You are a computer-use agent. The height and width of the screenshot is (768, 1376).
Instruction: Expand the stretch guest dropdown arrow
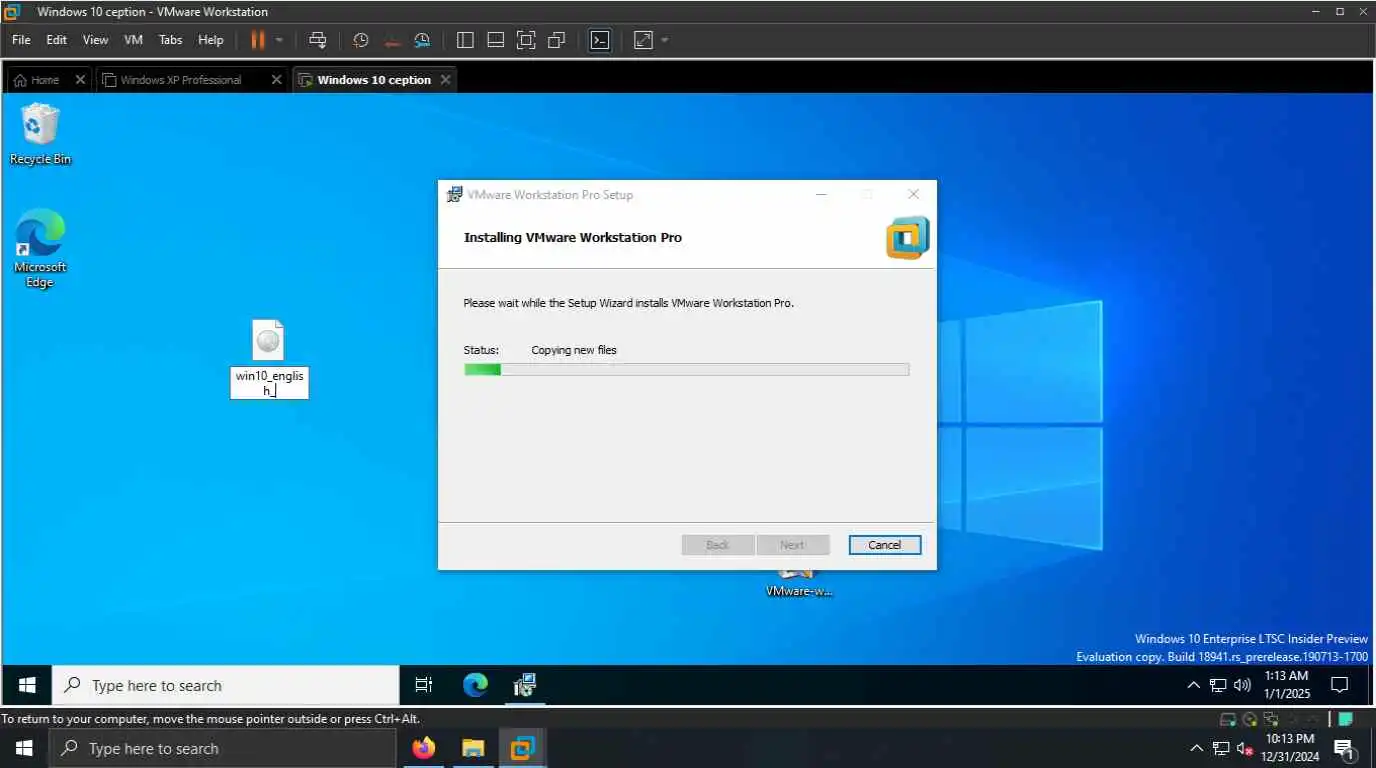pyautogui.click(x=665, y=40)
